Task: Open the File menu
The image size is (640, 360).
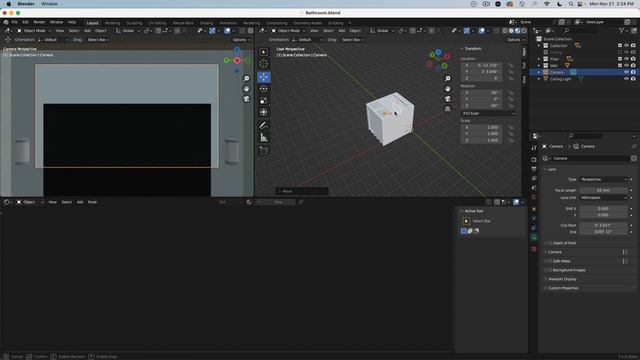Action: 14,22
